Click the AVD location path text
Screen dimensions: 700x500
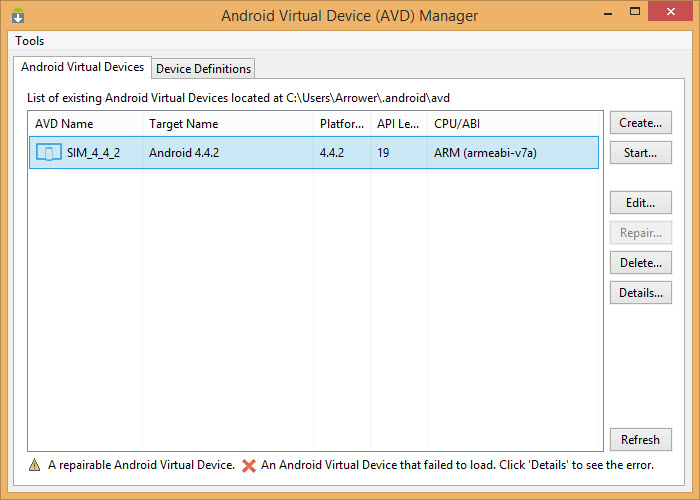point(368,98)
